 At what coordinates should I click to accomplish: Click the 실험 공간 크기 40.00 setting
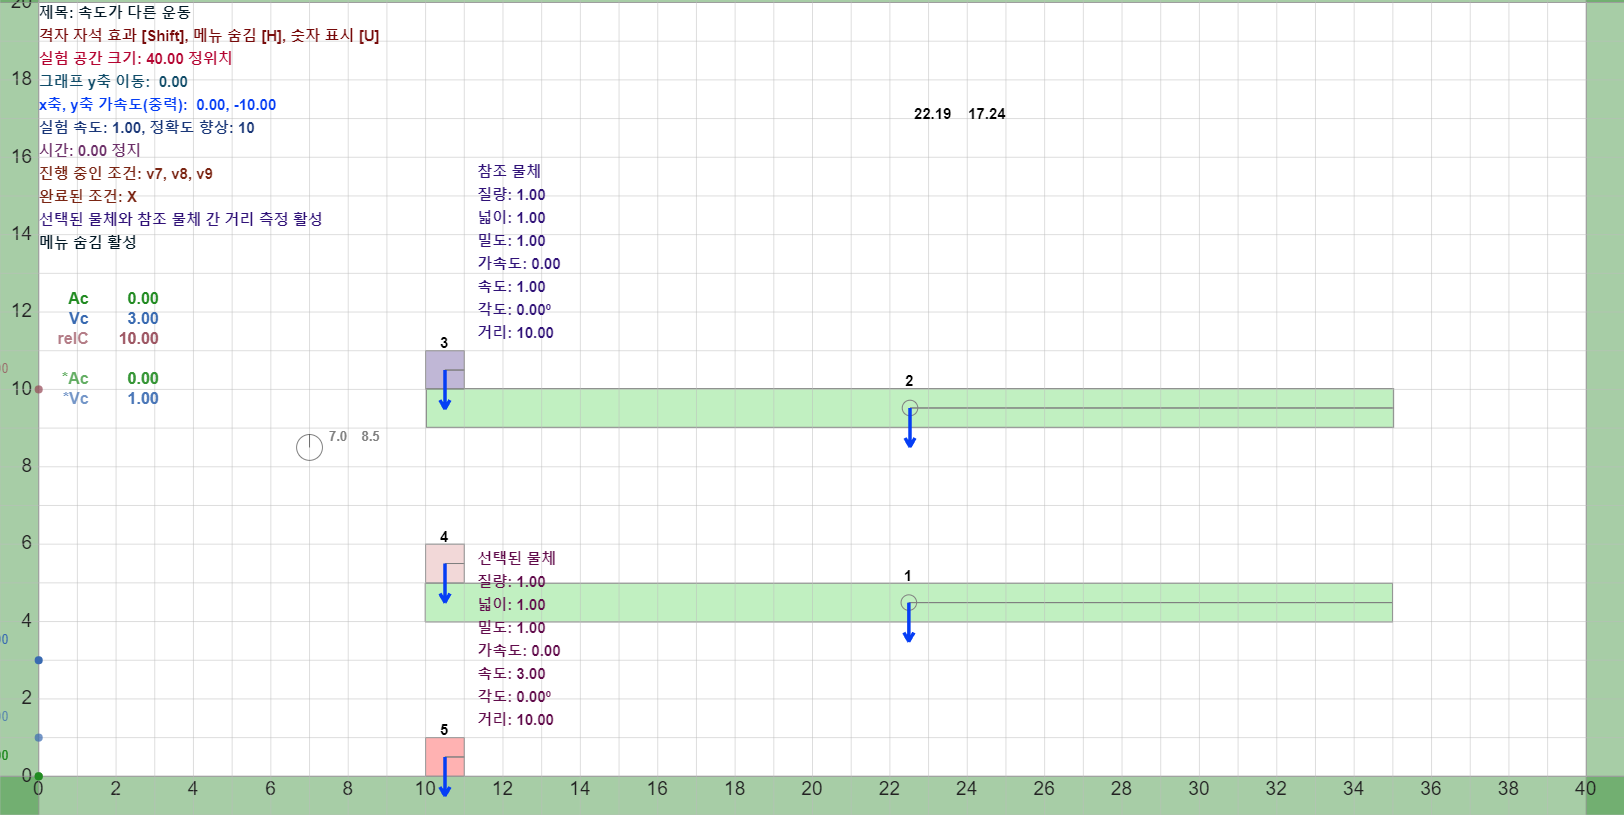136,58
